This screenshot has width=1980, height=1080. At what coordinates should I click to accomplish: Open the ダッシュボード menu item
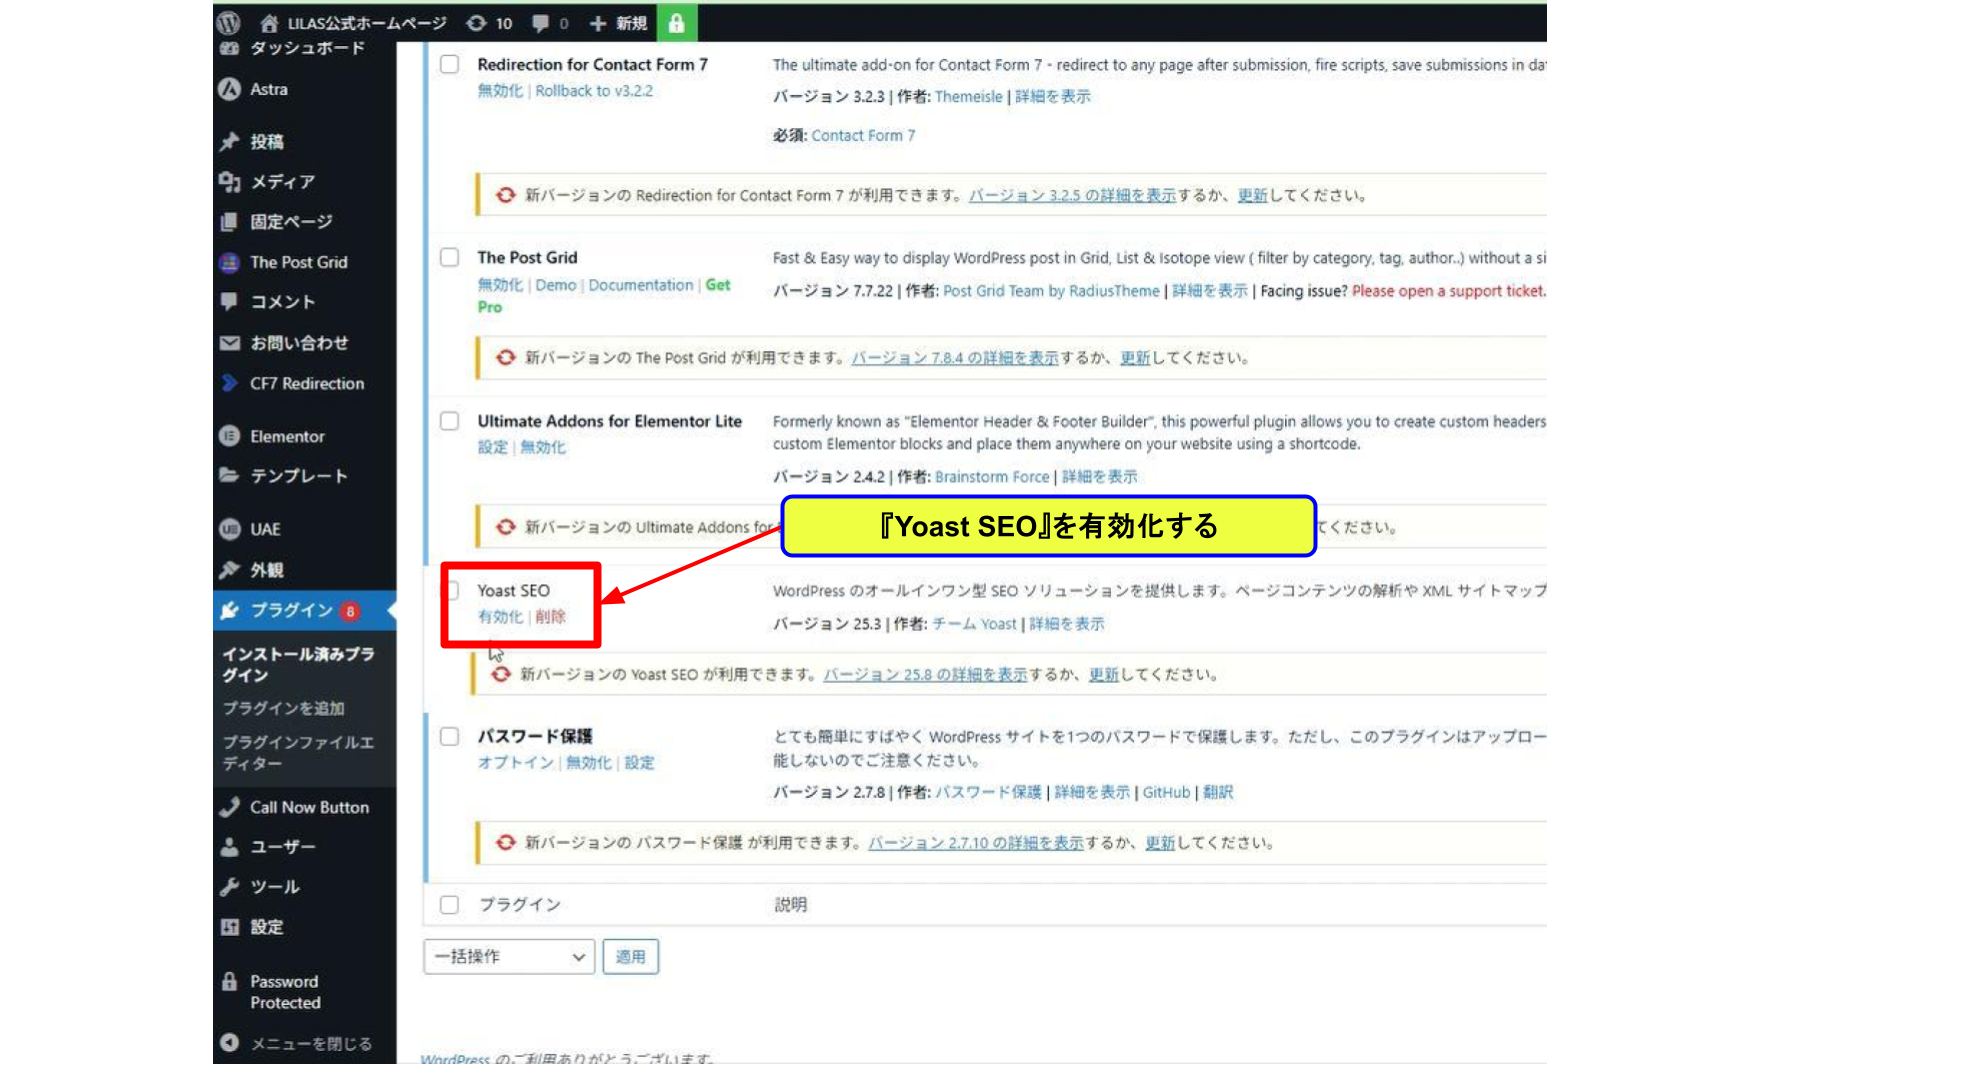306,48
